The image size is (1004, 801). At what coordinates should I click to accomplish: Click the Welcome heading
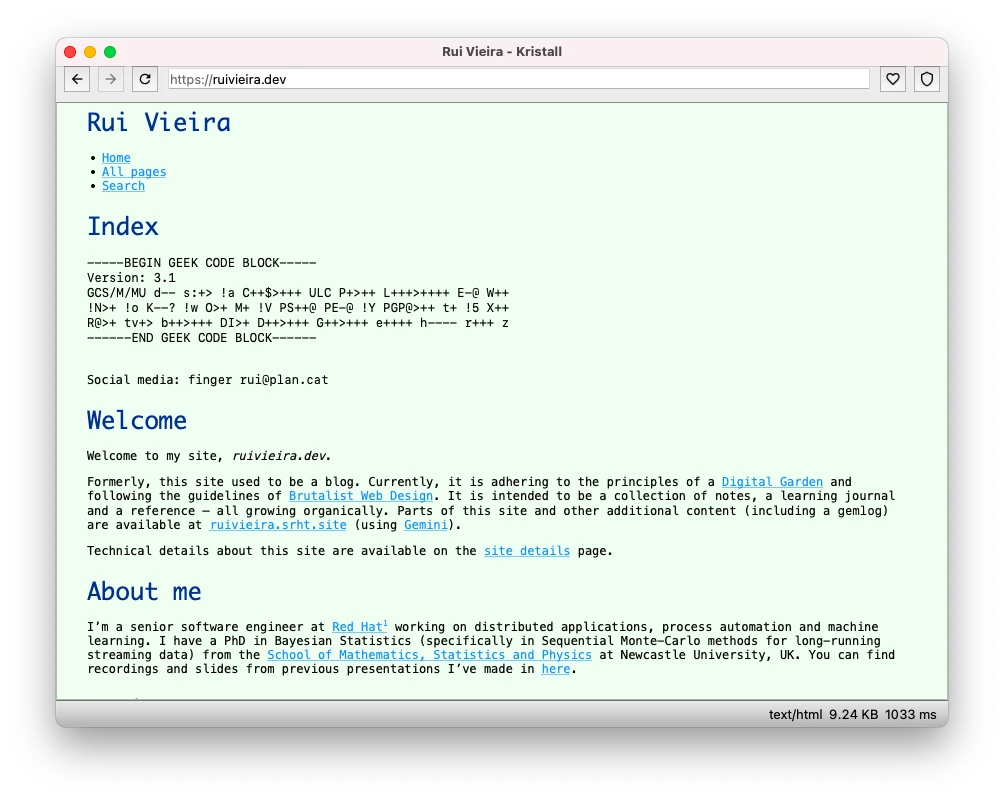(137, 420)
